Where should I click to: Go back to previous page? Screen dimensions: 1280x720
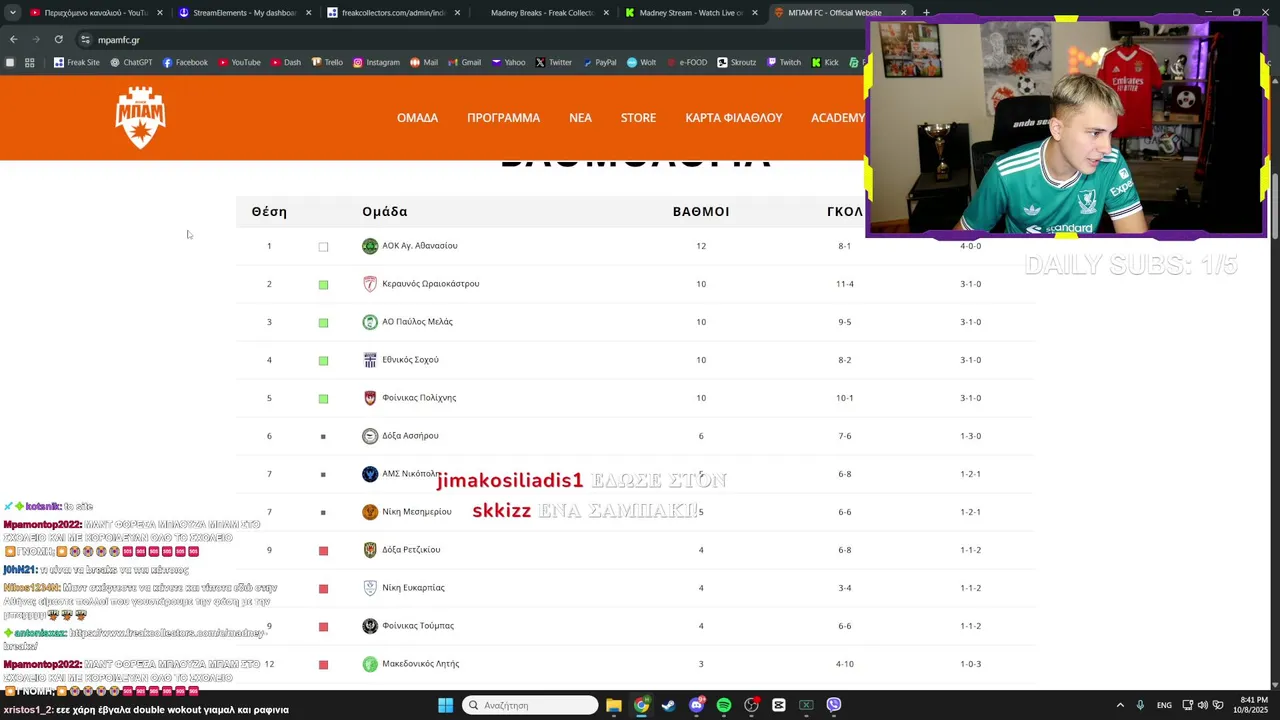[13, 40]
